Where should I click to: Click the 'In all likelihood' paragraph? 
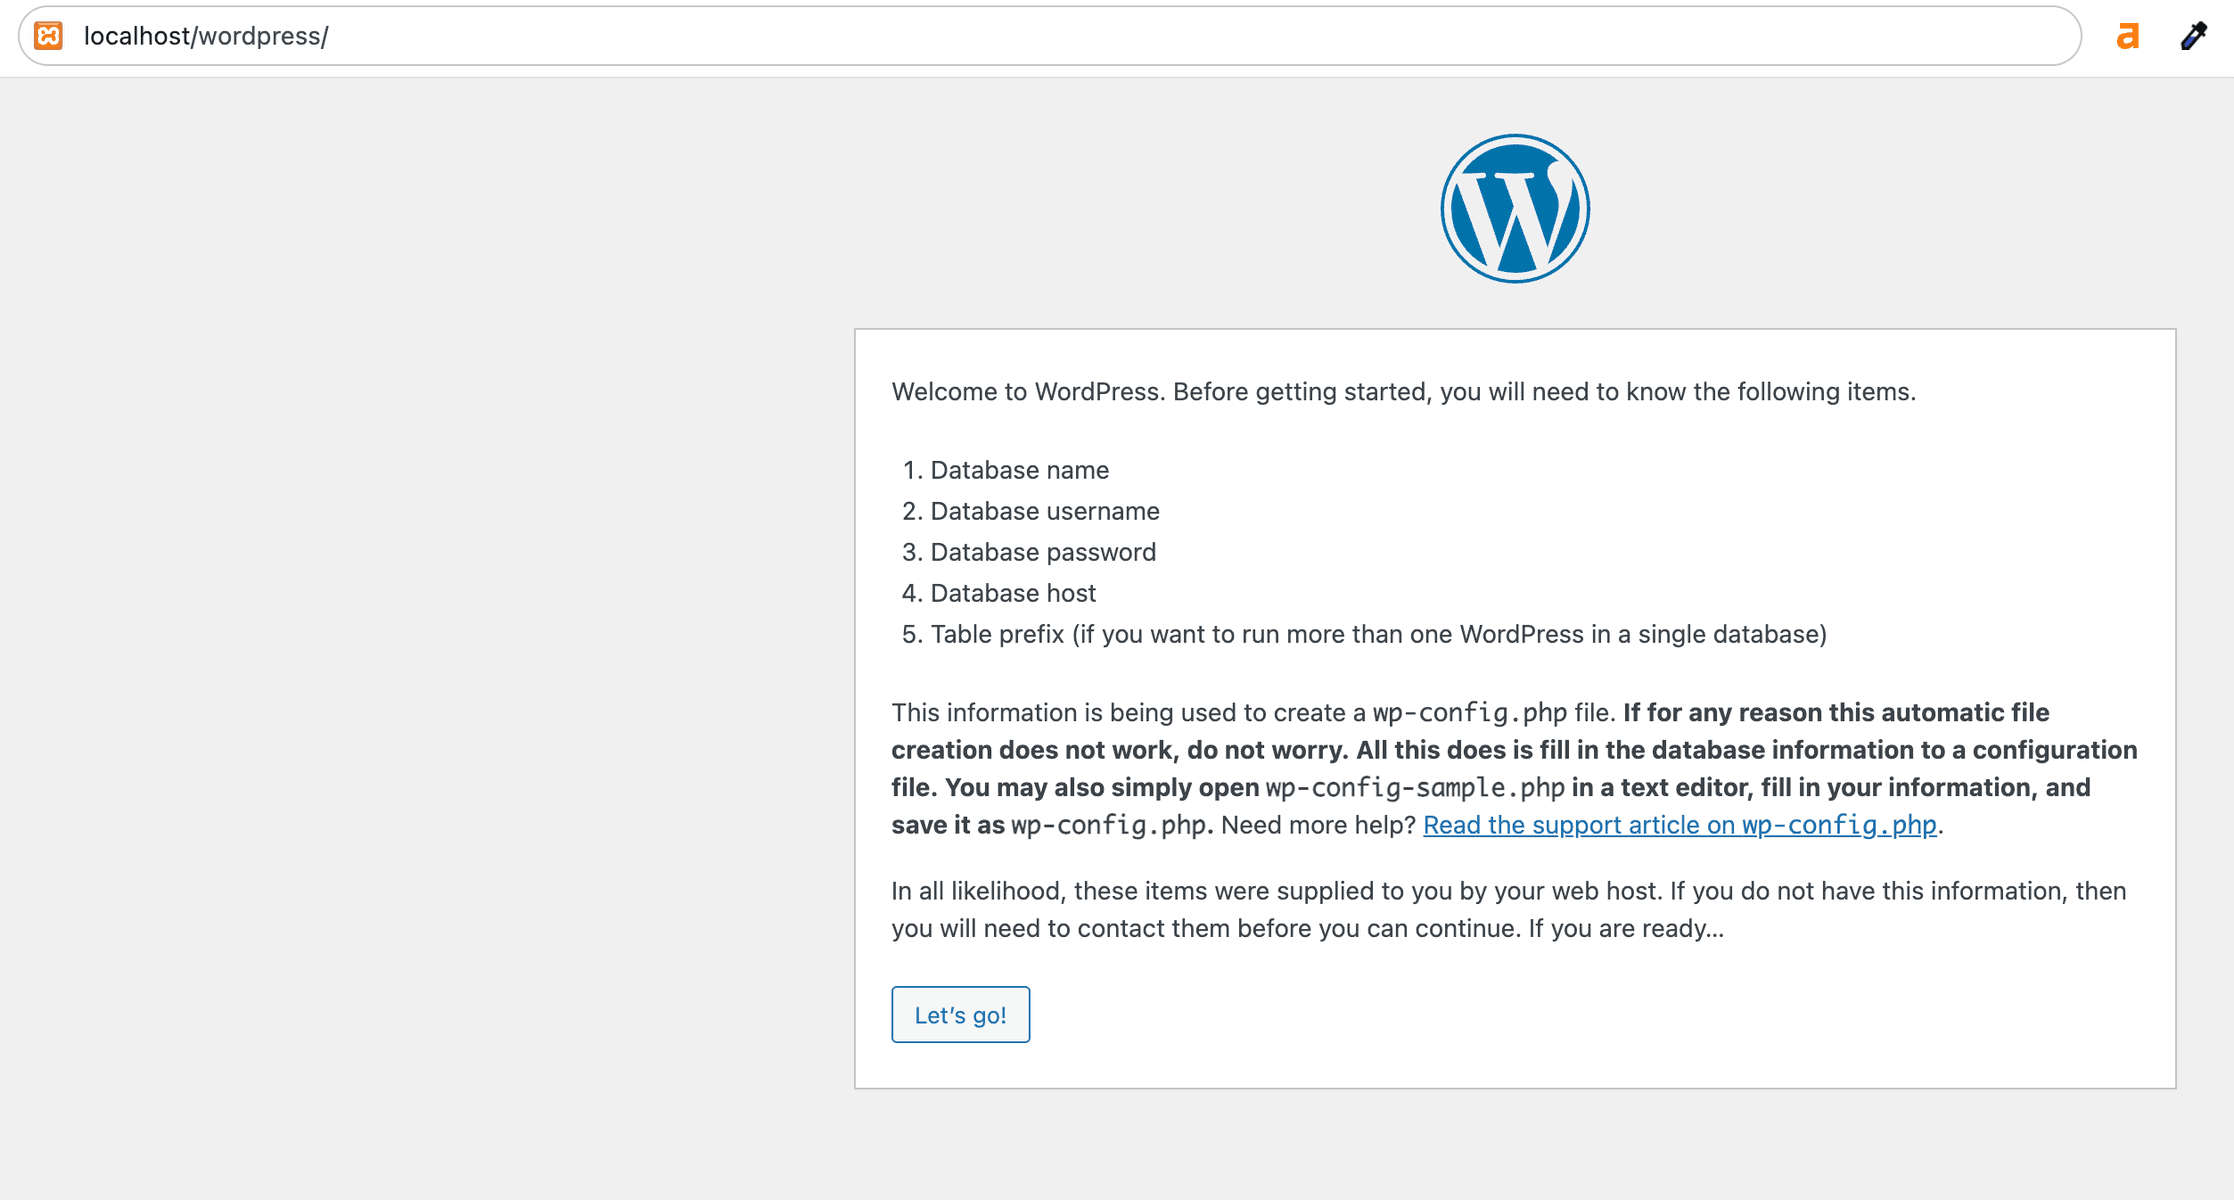tap(1509, 909)
